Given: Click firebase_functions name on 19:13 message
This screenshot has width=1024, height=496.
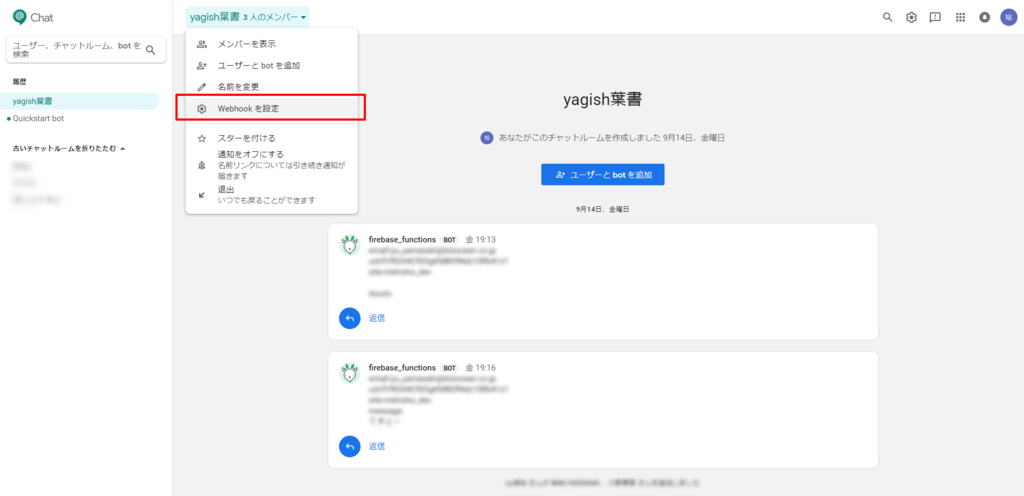Looking at the screenshot, I should point(402,240).
